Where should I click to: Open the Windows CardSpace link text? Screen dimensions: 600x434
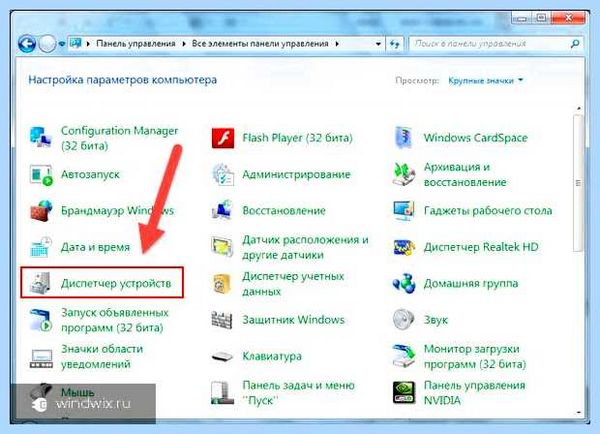(475, 138)
